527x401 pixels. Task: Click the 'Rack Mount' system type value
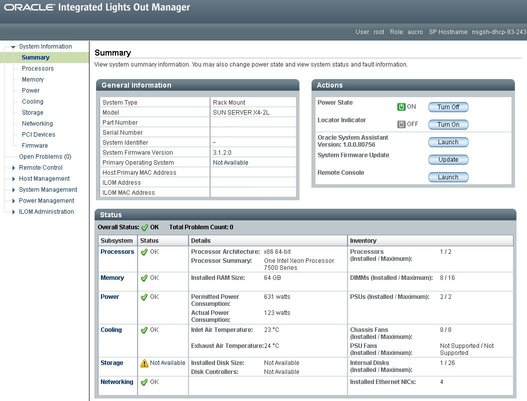229,103
